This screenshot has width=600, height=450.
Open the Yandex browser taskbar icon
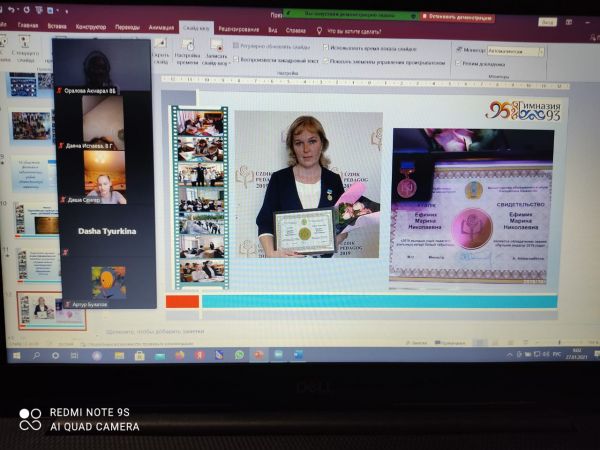tap(199, 355)
